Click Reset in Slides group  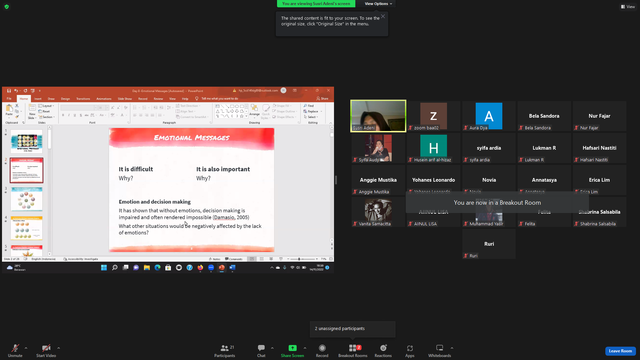(x=44, y=111)
